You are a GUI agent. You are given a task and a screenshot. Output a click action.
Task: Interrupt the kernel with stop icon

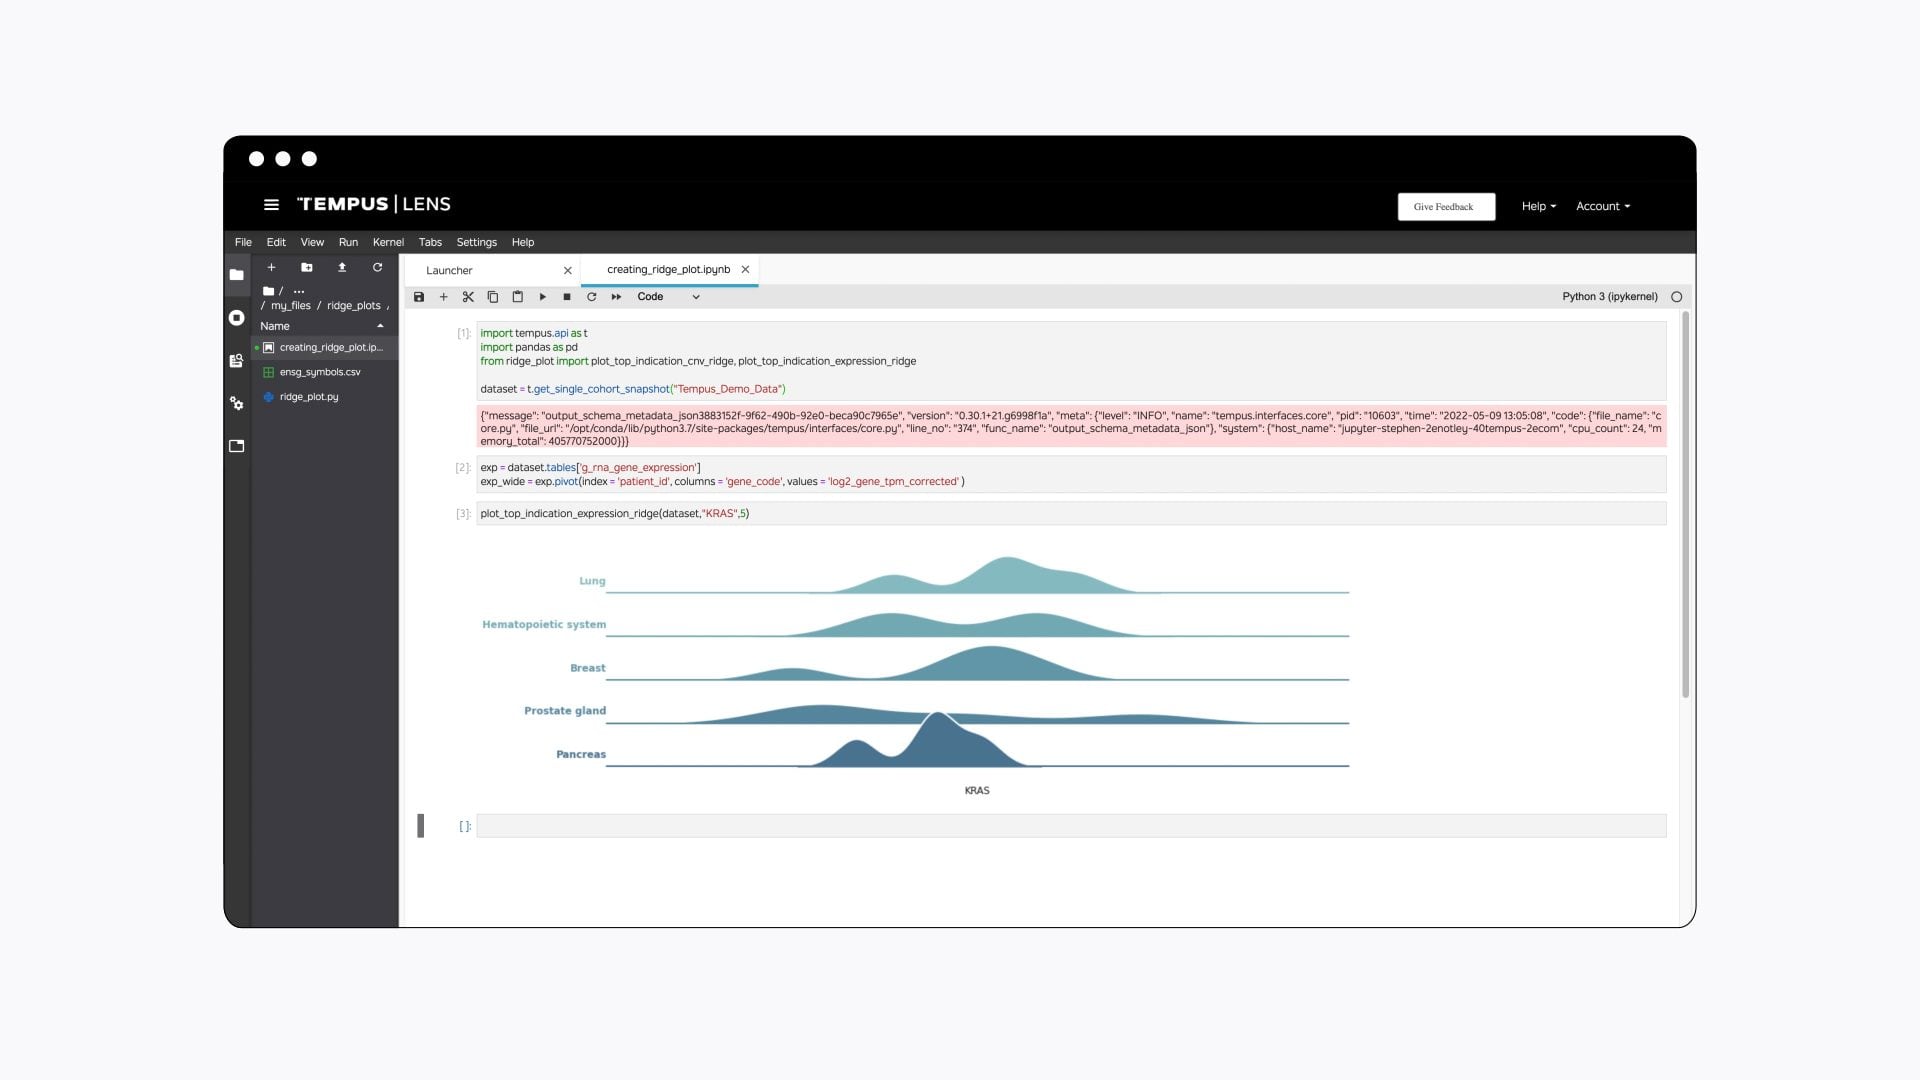[567, 297]
